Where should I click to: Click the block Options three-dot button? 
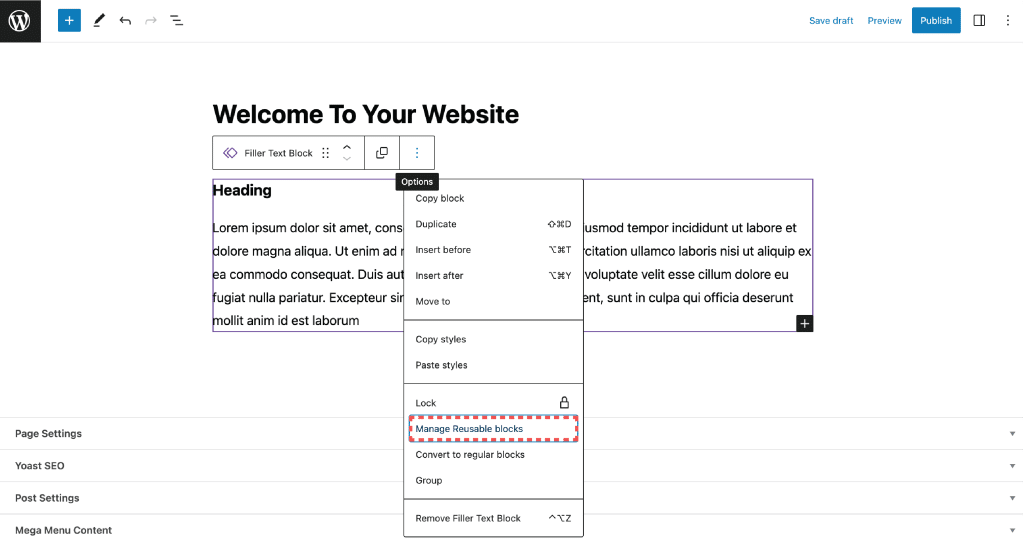pos(417,153)
